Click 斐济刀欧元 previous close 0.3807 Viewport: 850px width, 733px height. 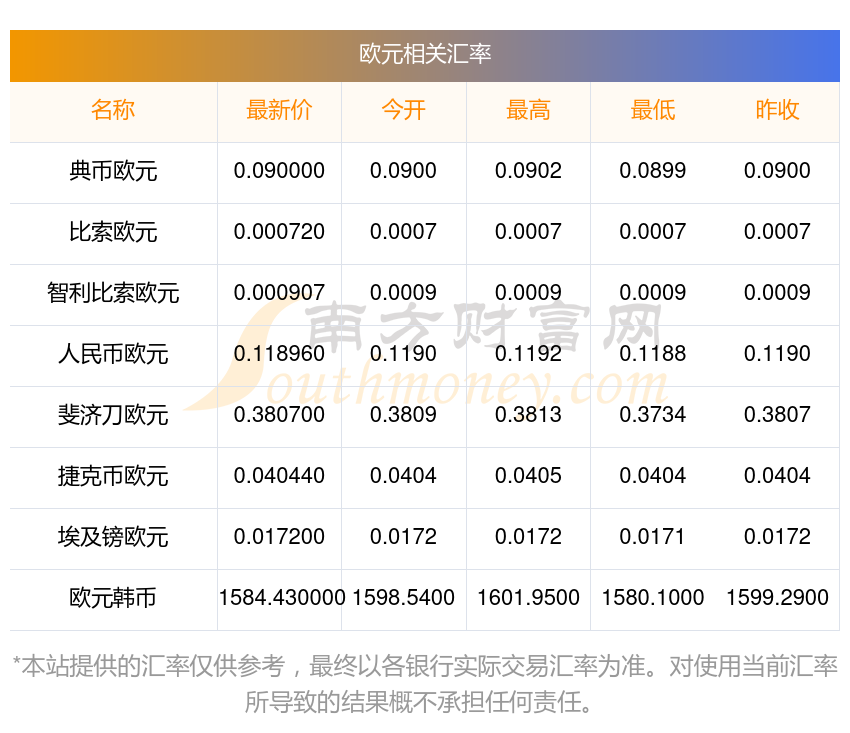(x=777, y=415)
